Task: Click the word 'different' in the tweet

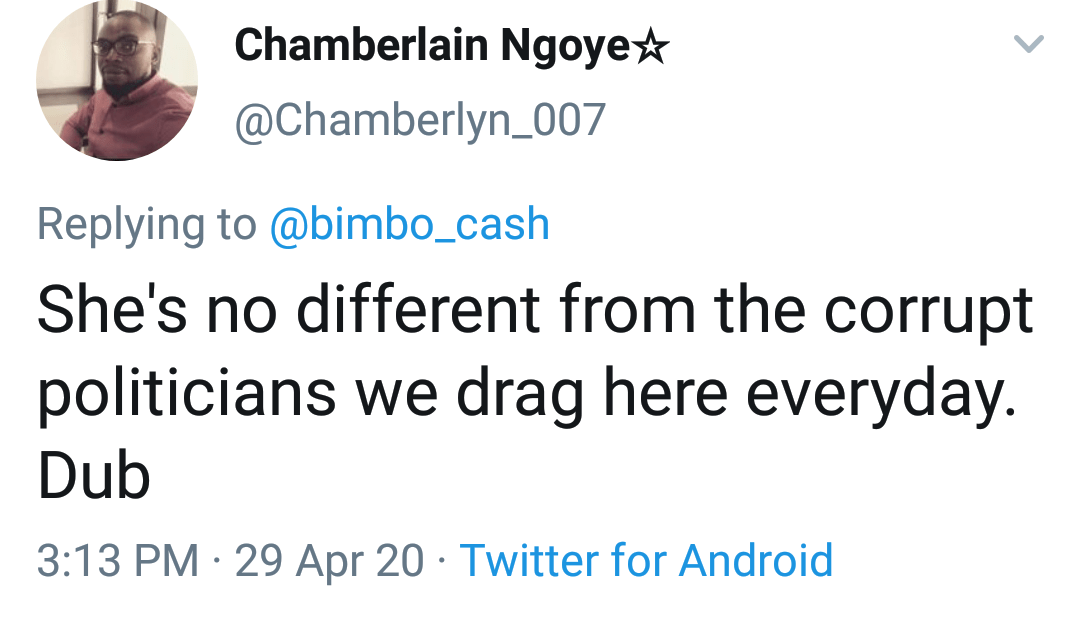Action: tap(418, 308)
